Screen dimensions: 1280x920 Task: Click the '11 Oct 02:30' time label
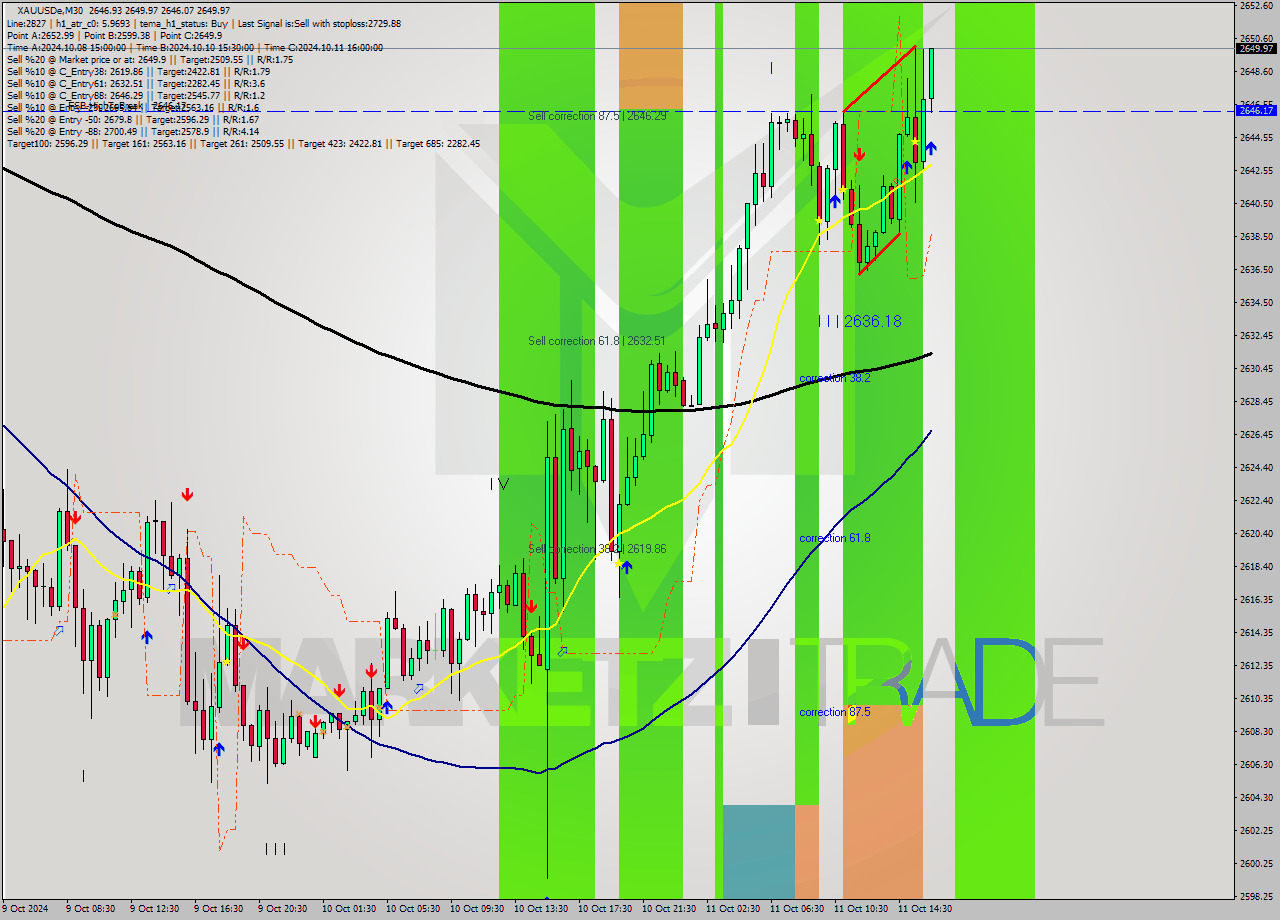pyautogui.click(x=732, y=909)
